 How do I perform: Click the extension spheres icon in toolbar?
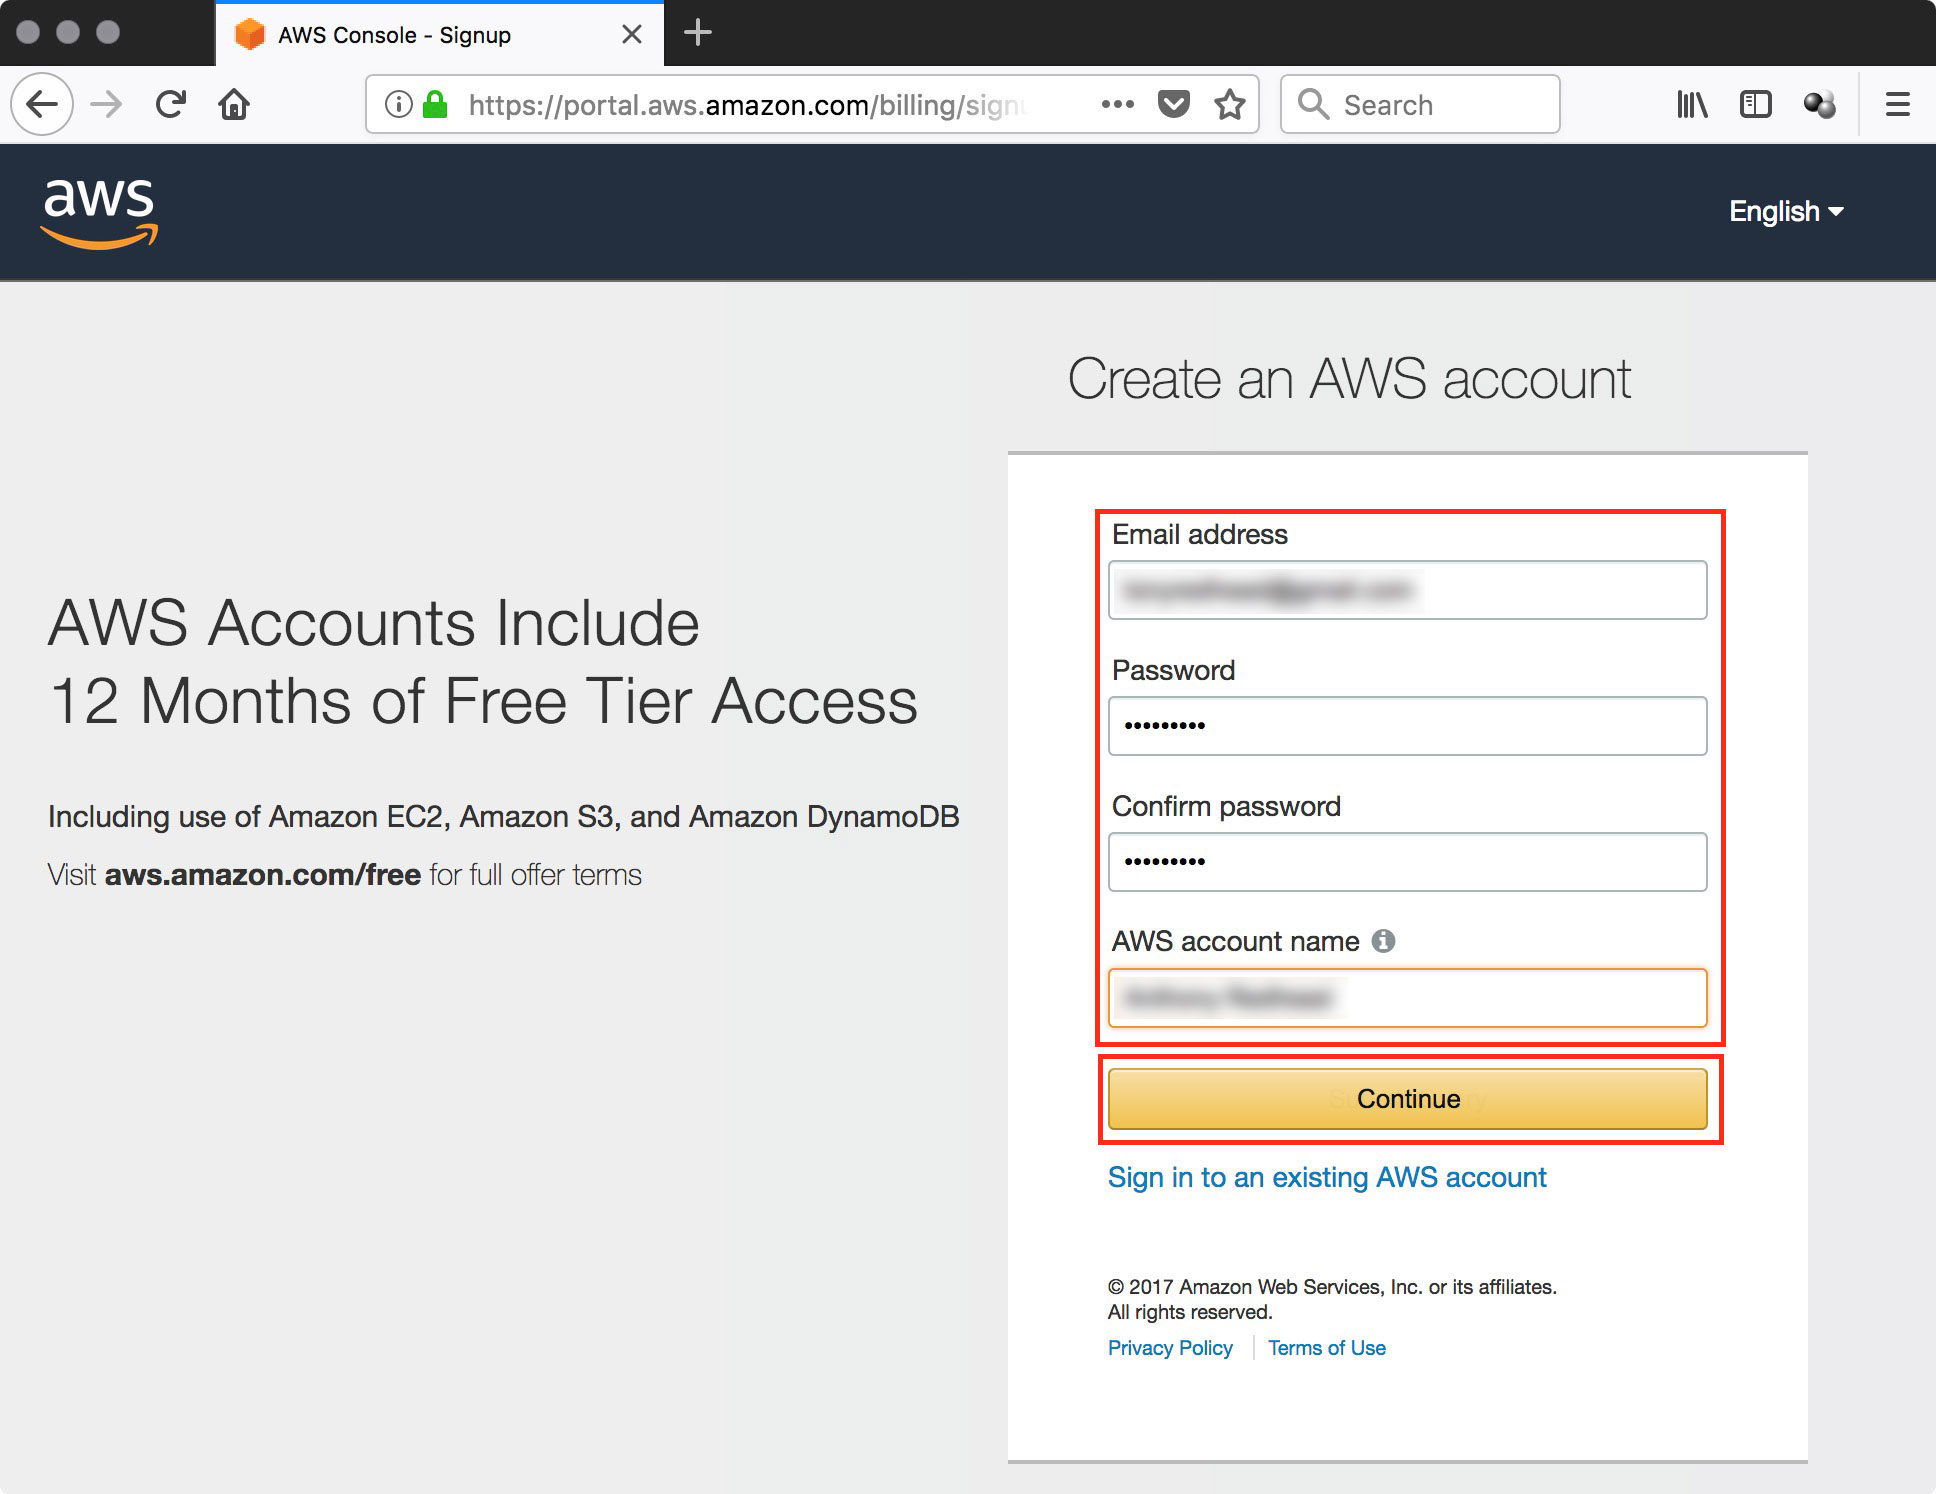pyautogui.click(x=1820, y=104)
